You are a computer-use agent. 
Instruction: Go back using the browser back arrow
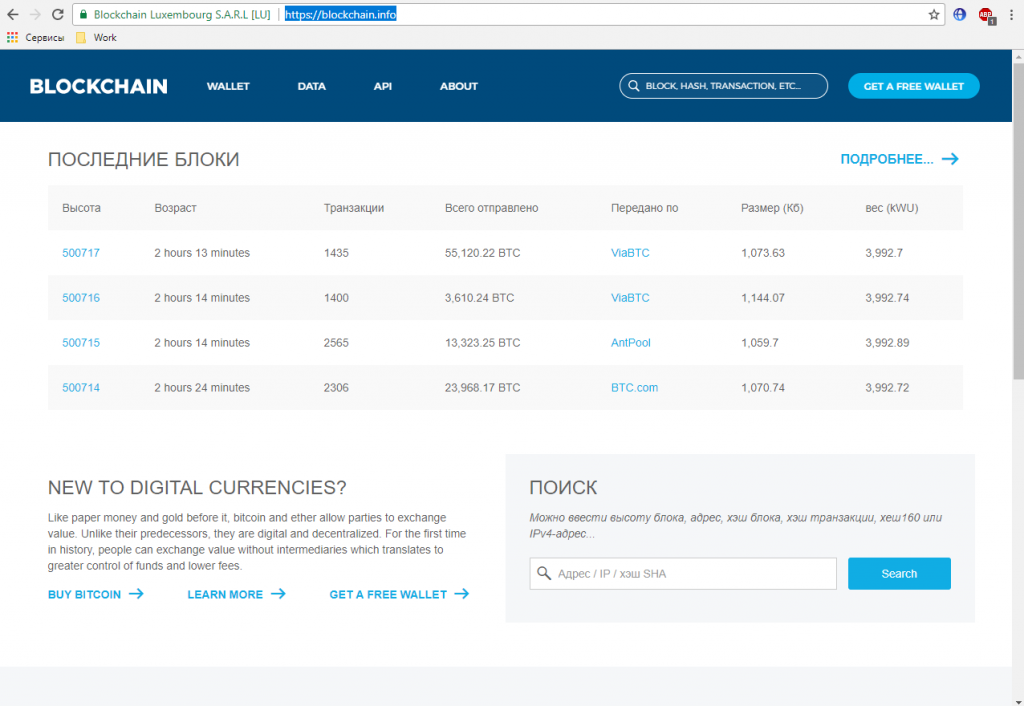coord(12,14)
